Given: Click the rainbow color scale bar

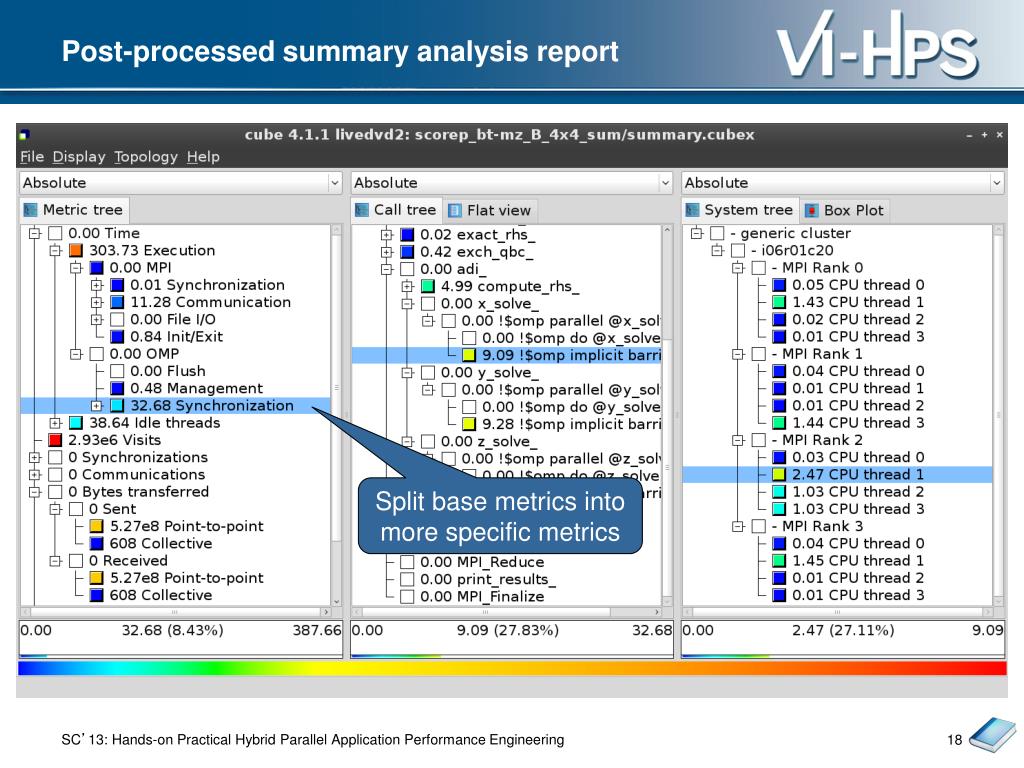Looking at the screenshot, I should tap(512, 668).
